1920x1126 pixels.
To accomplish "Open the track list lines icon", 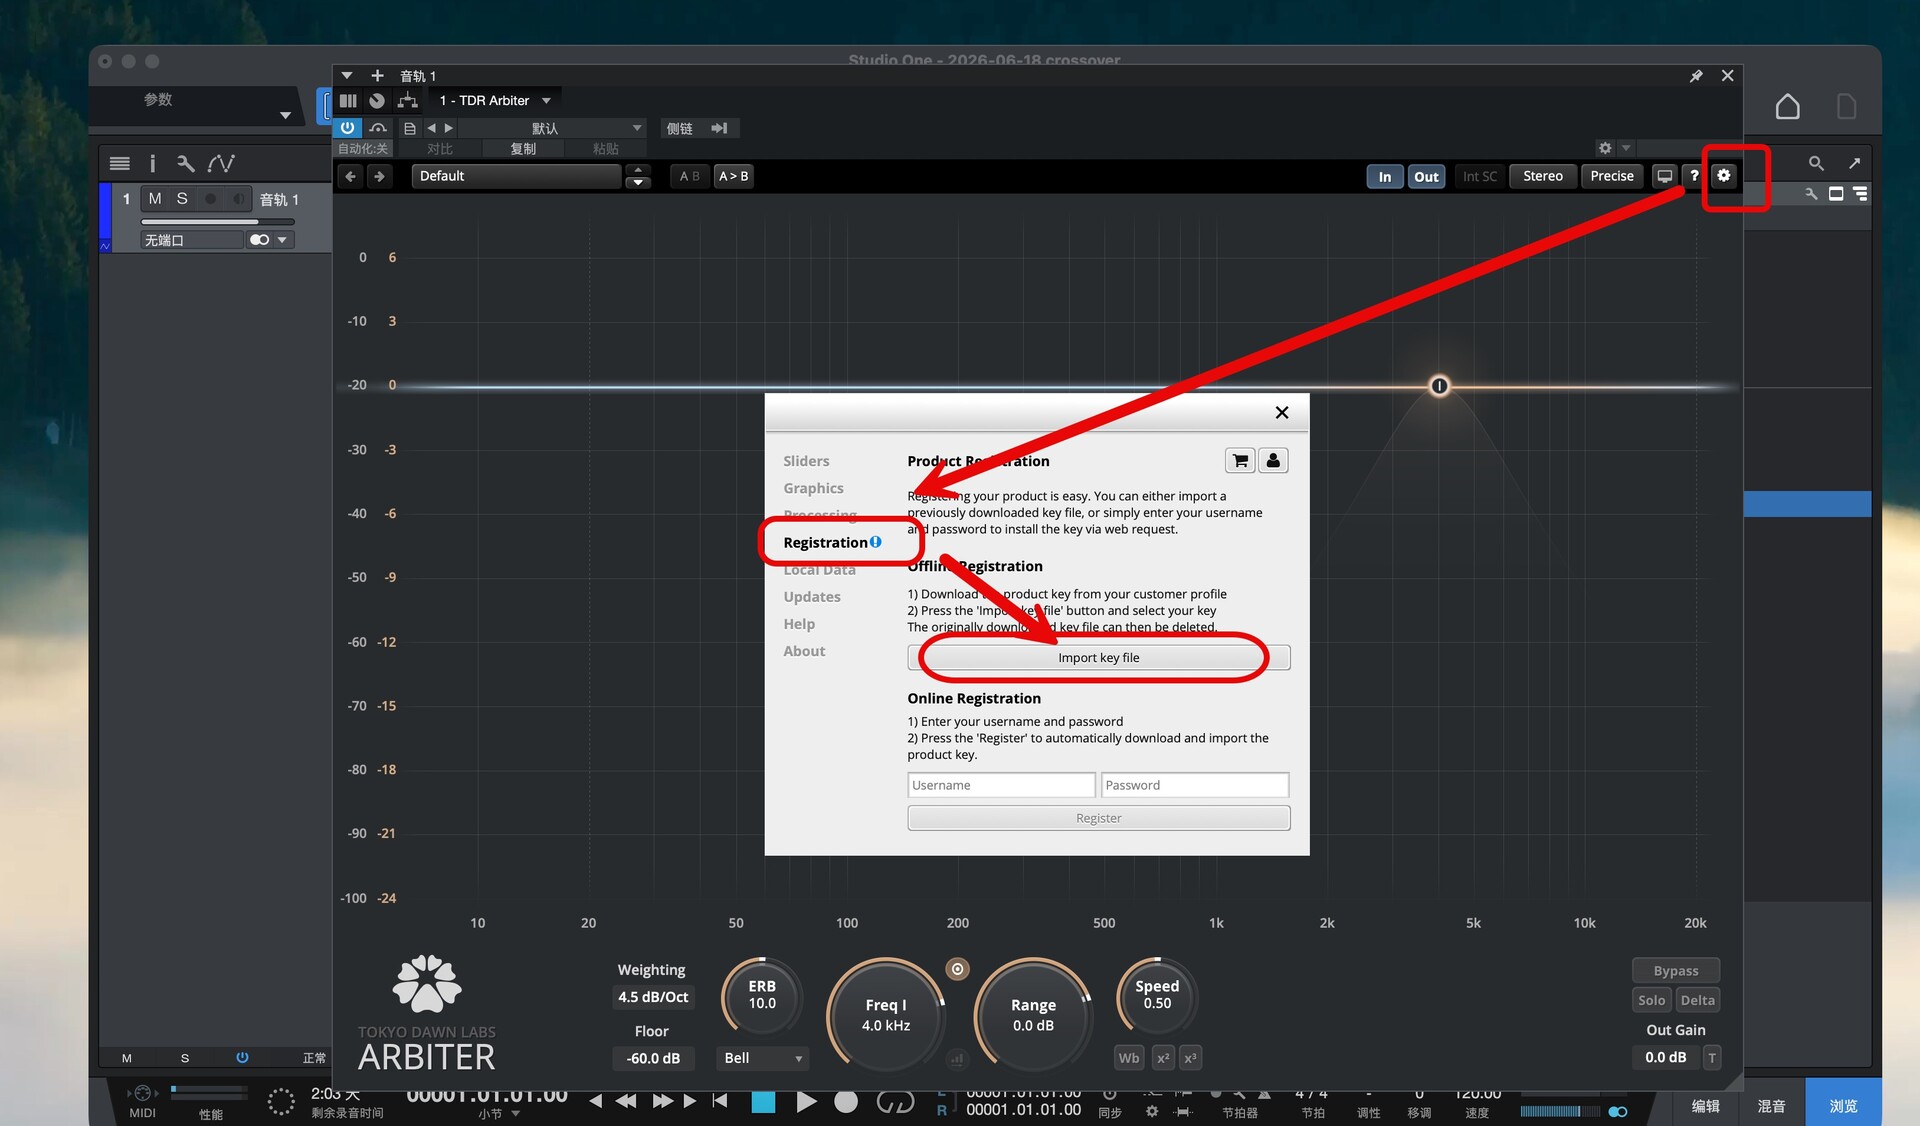I will pos(120,163).
